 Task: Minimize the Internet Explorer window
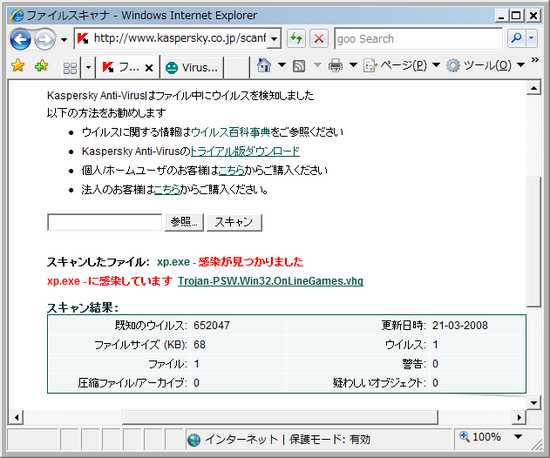click(501, 16)
